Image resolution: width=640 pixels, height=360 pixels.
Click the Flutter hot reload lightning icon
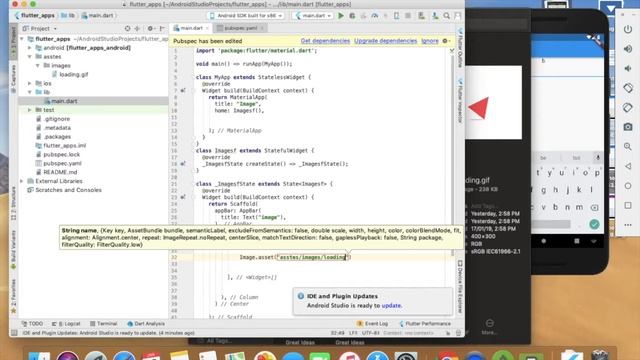click(x=385, y=16)
